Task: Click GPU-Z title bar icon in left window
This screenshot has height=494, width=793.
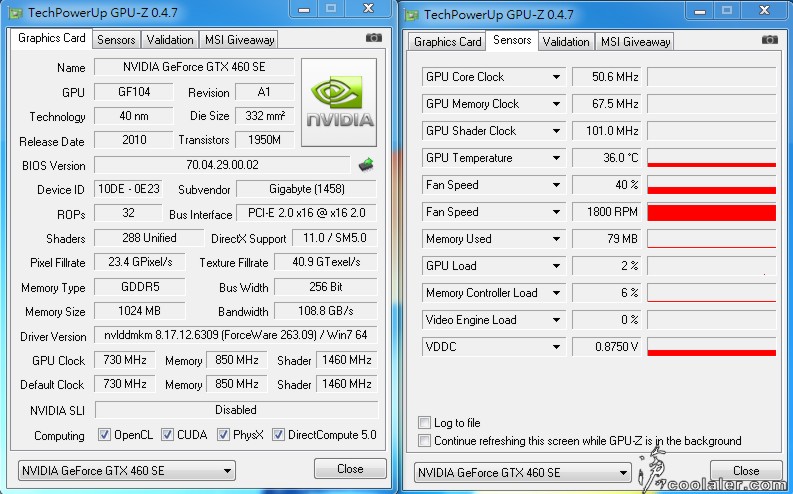Action: (x=16, y=14)
